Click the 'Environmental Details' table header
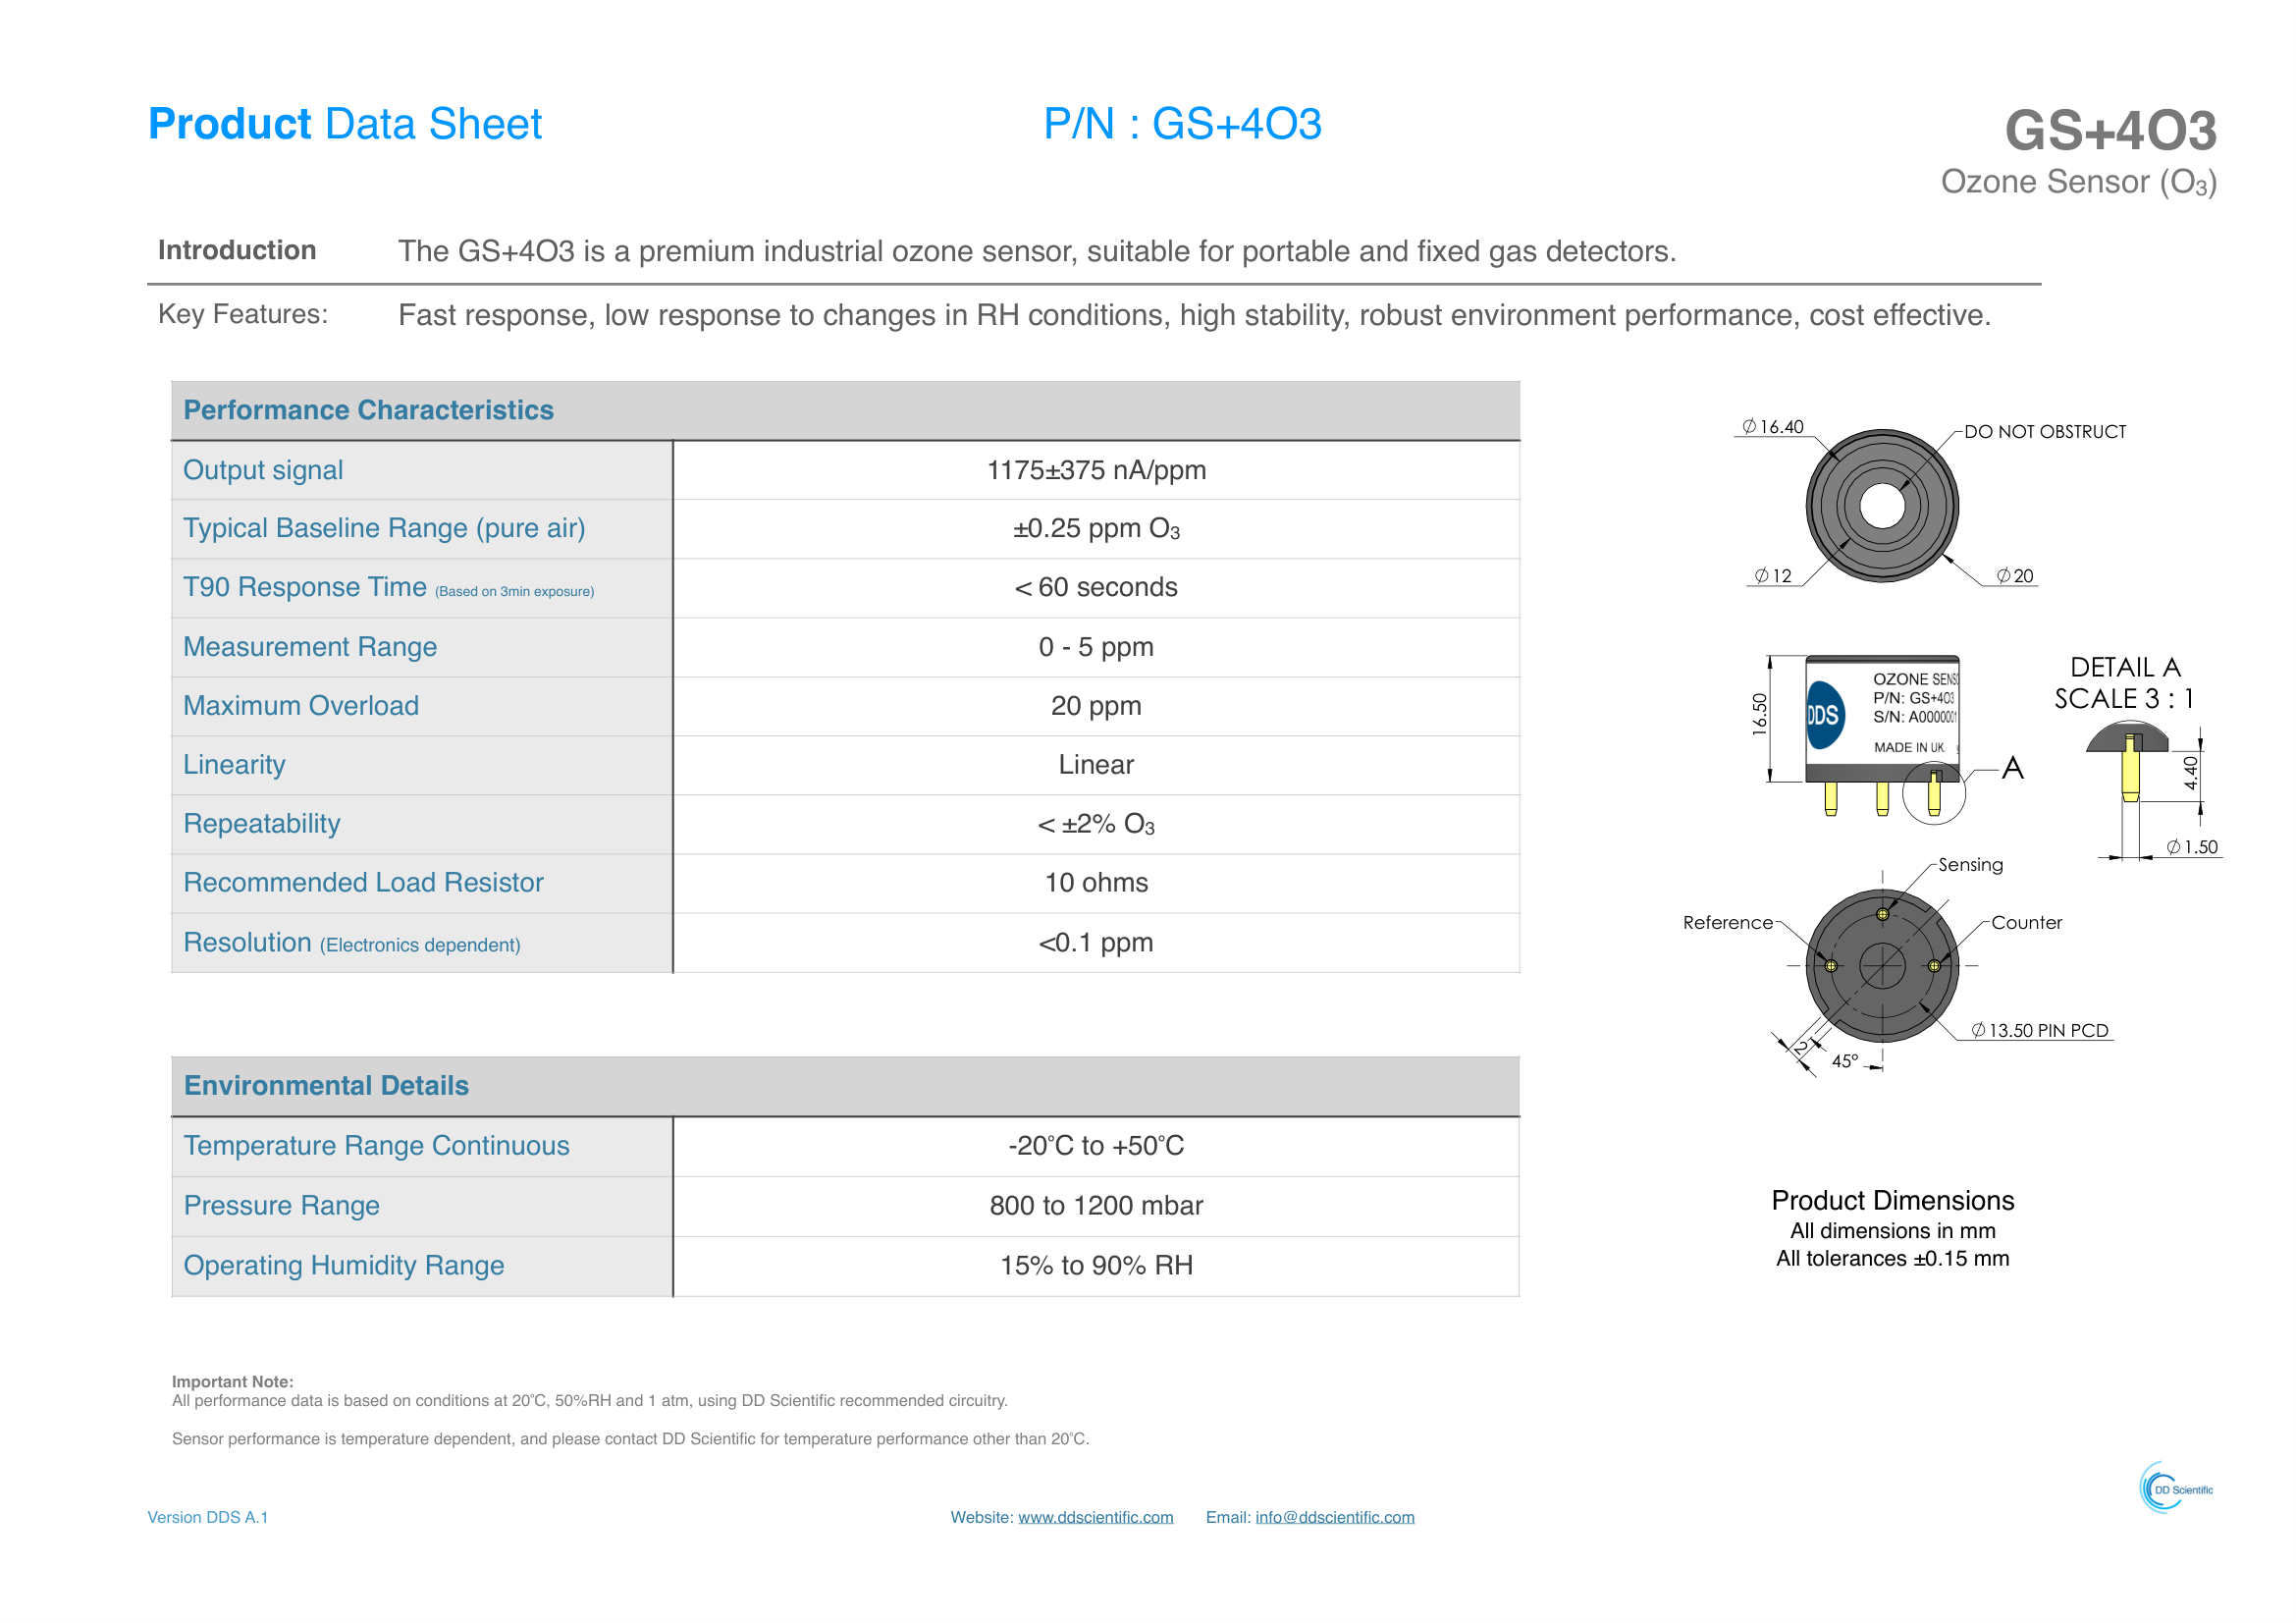This screenshot has height=1623, width=2296. tap(326, 1086)
